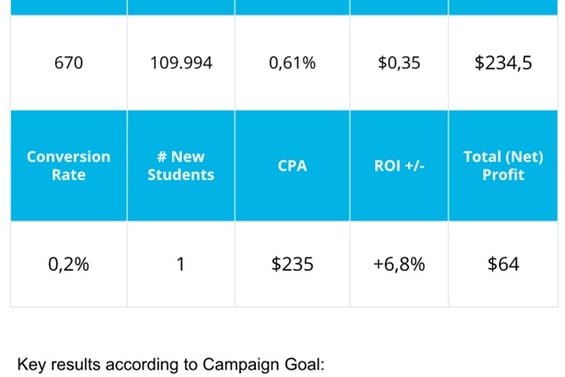Click the Conversion Rate header cell
Image resolution: width=565 pixels, height=377 pixels.
pyautogui.click(x=68, y=165)
